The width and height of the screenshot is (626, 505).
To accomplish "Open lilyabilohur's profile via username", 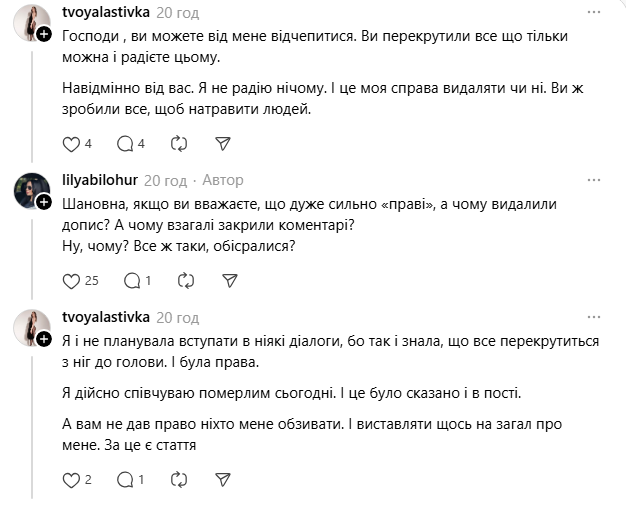I will 99,181.
